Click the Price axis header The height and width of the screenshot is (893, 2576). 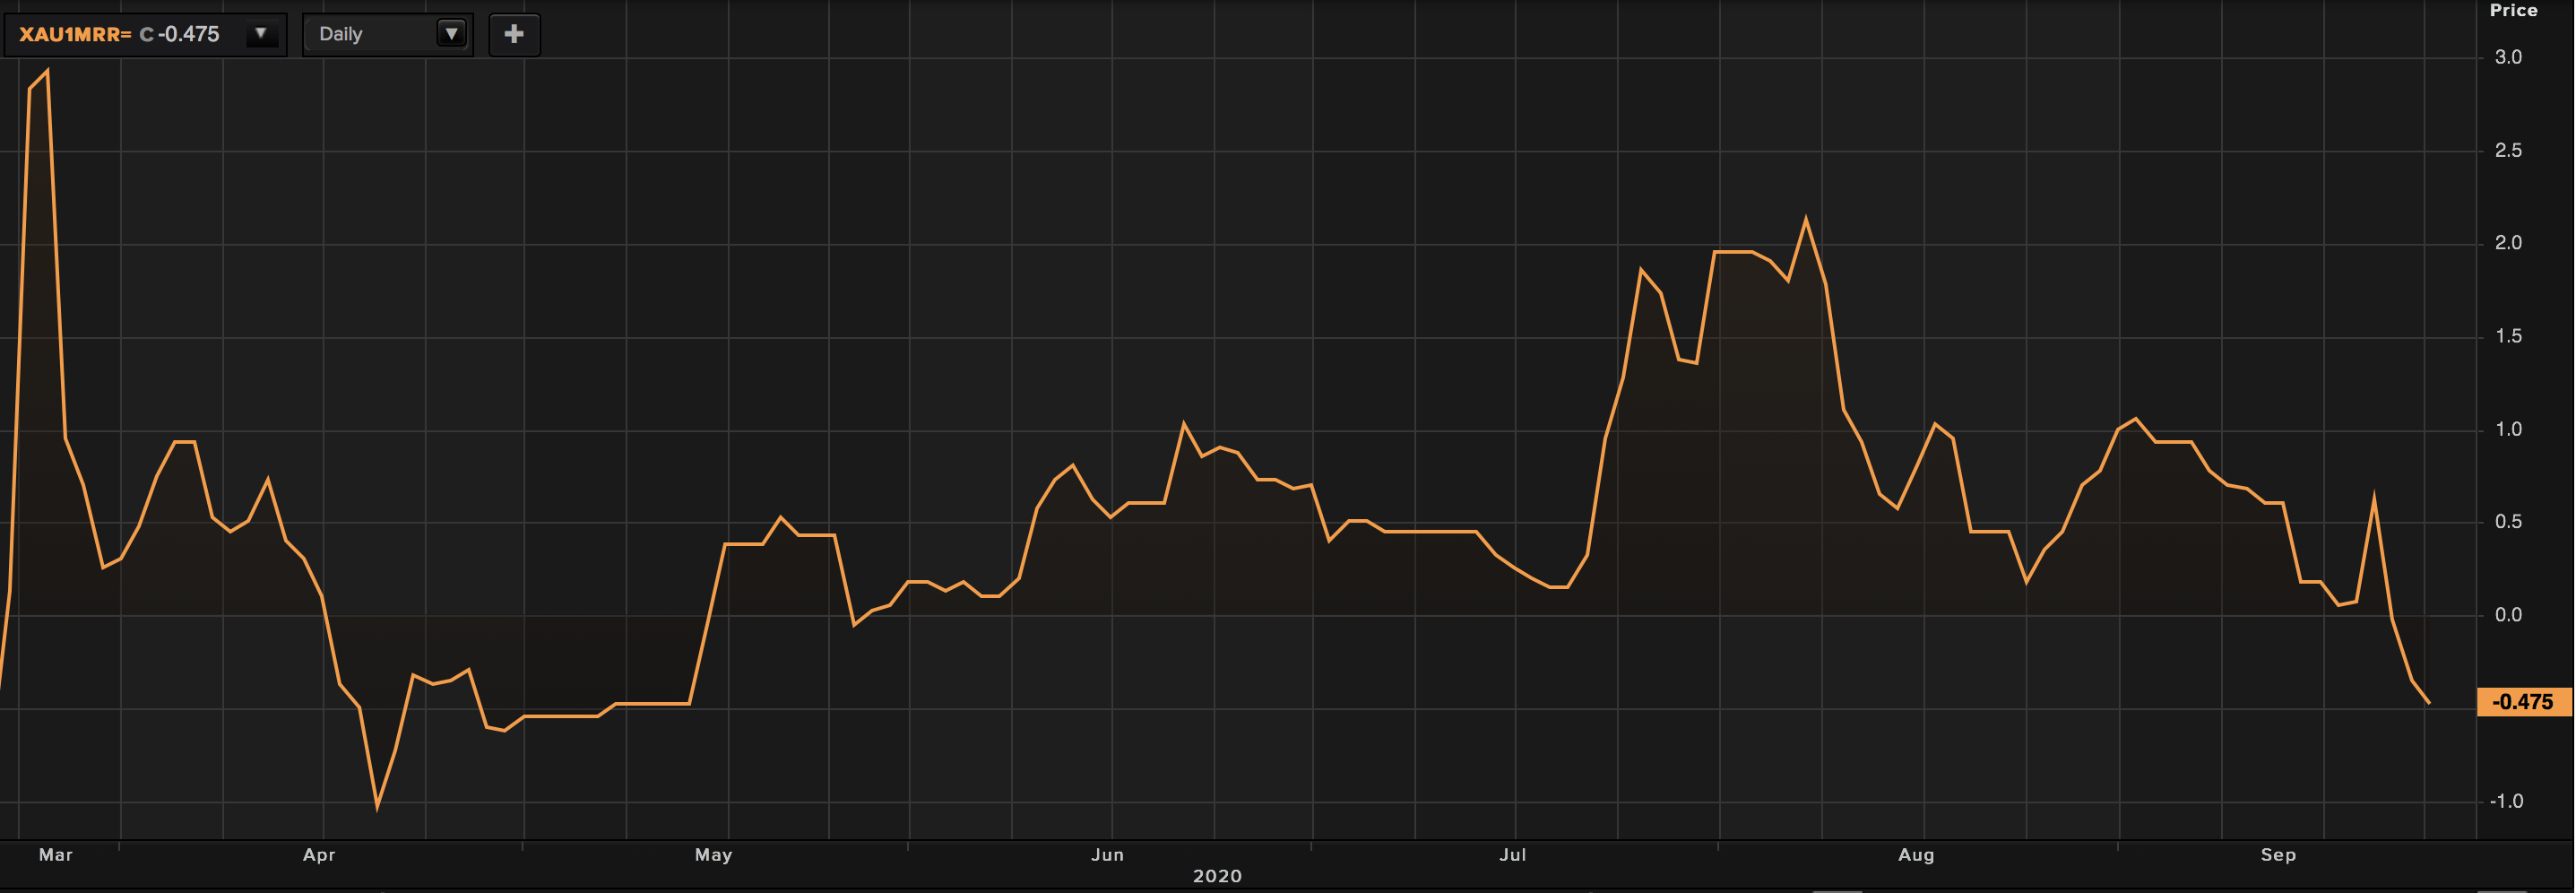click(2513, 10)
